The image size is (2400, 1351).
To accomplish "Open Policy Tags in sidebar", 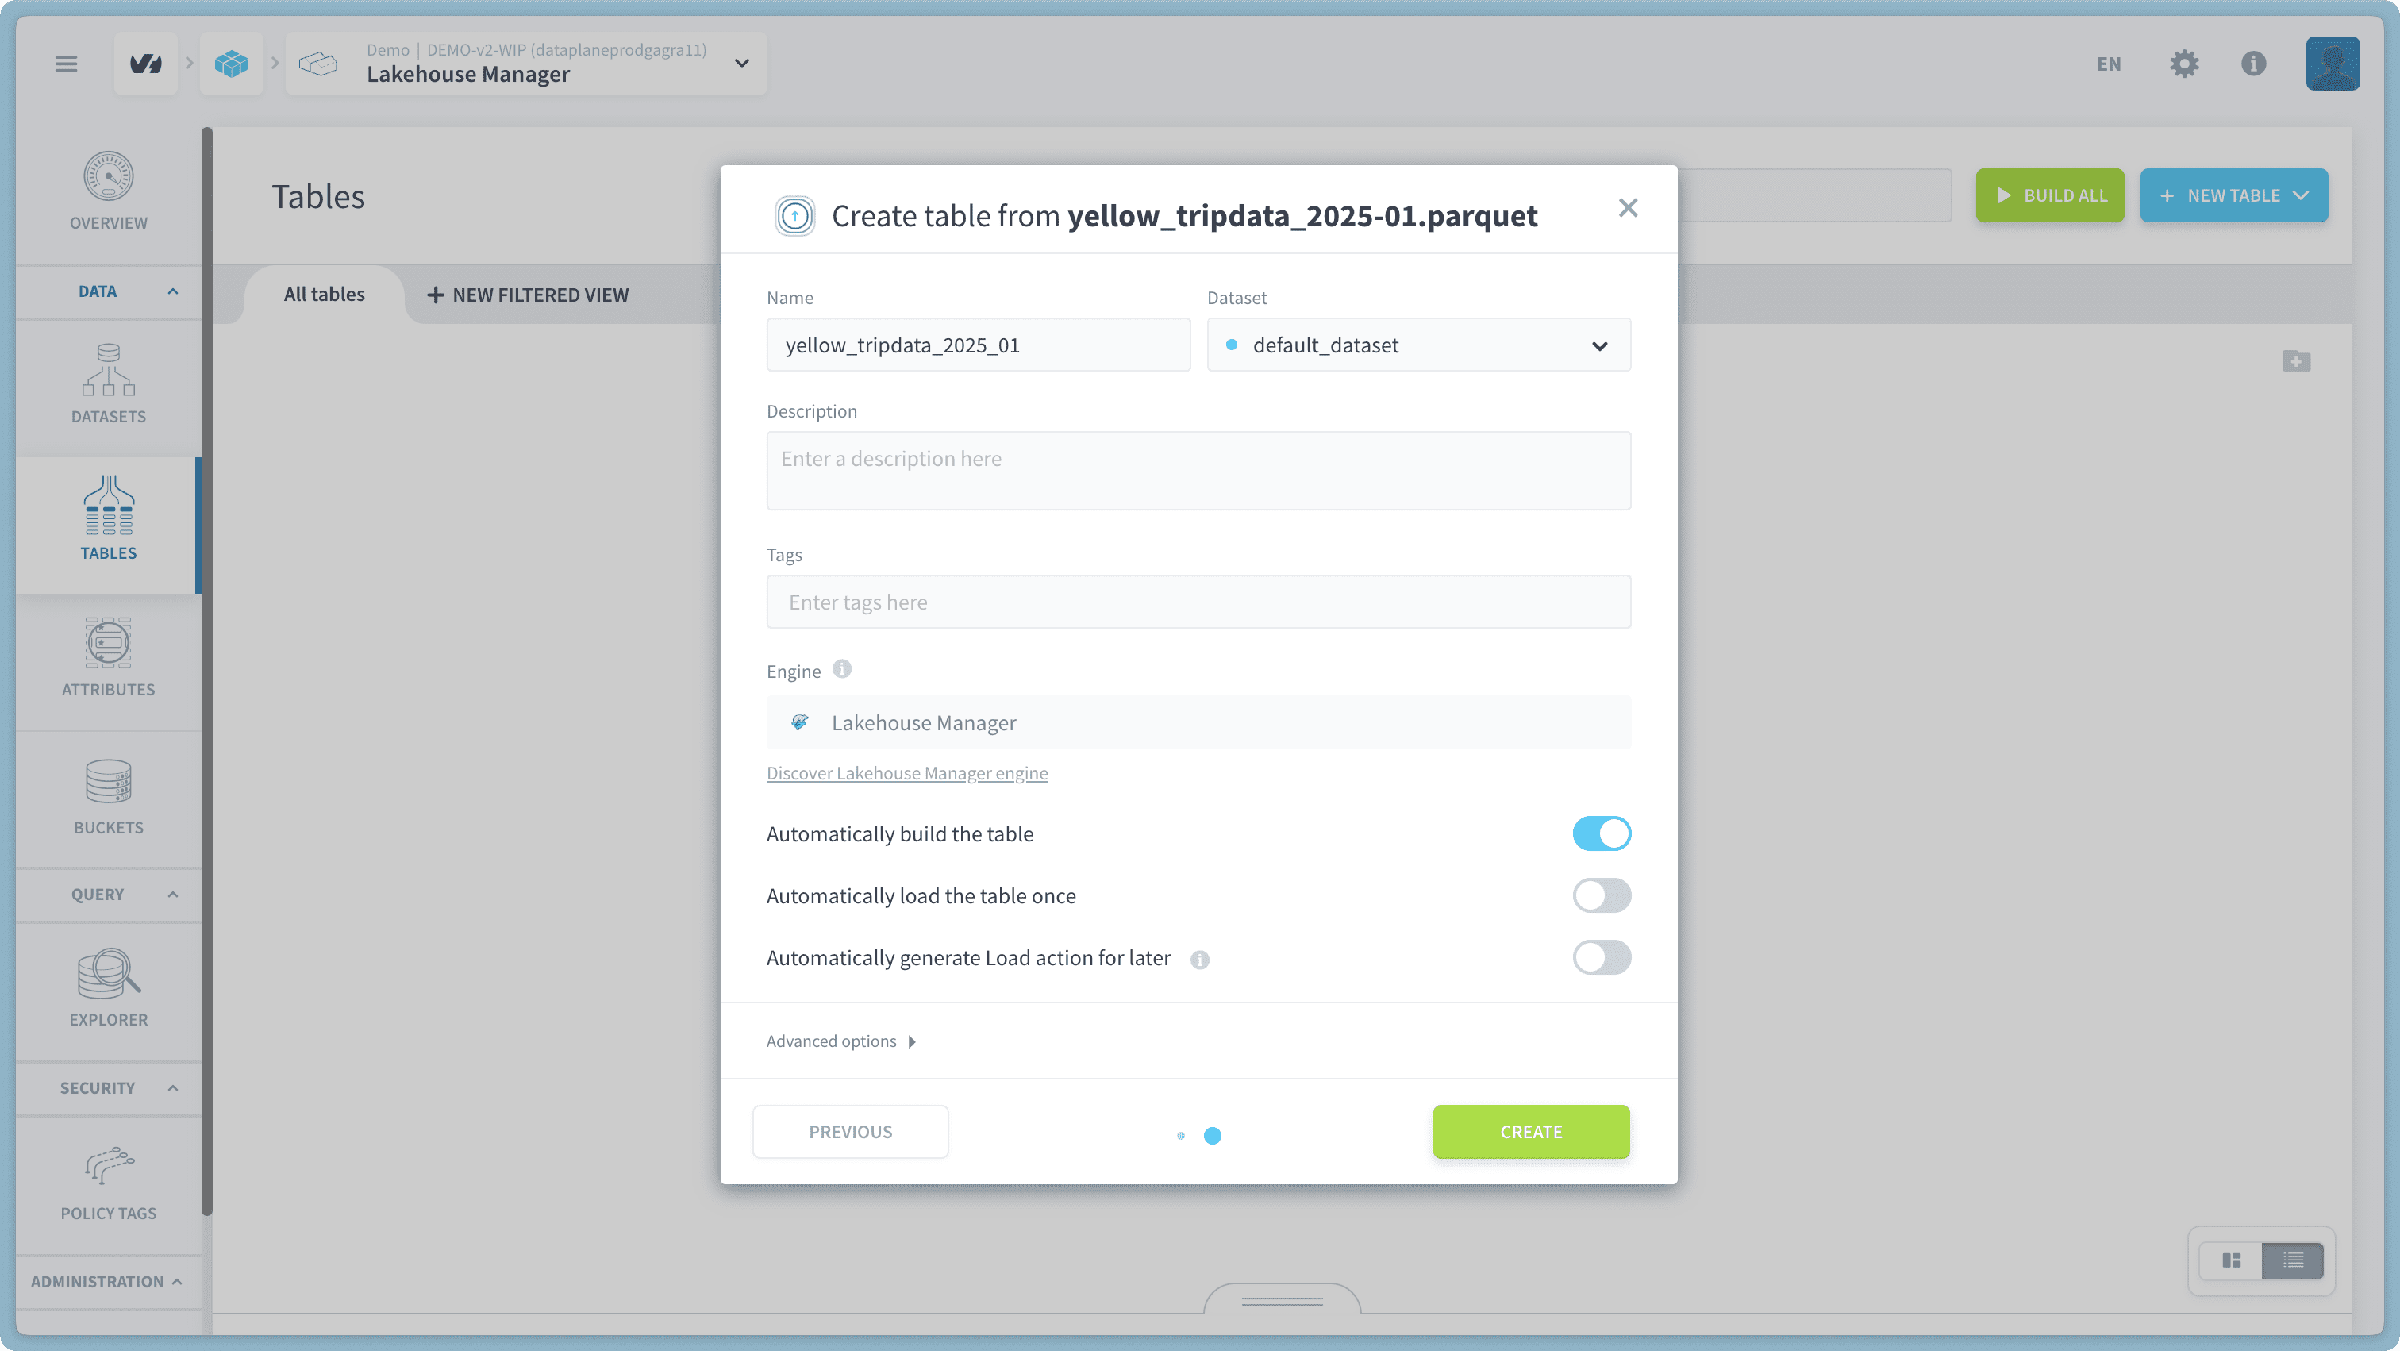I will click(109, 1182).
